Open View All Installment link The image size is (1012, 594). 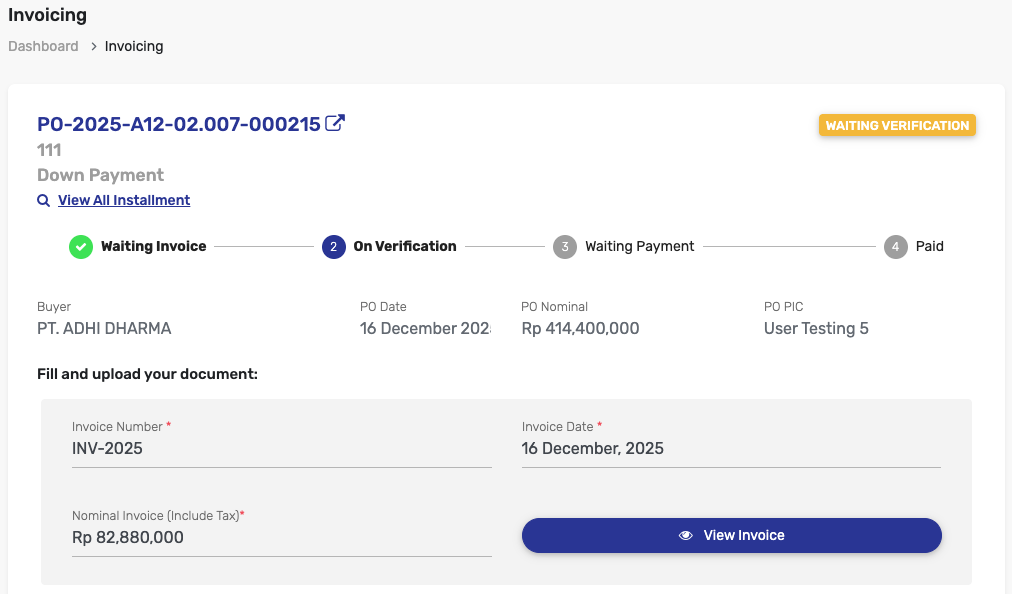coord(124,200)
